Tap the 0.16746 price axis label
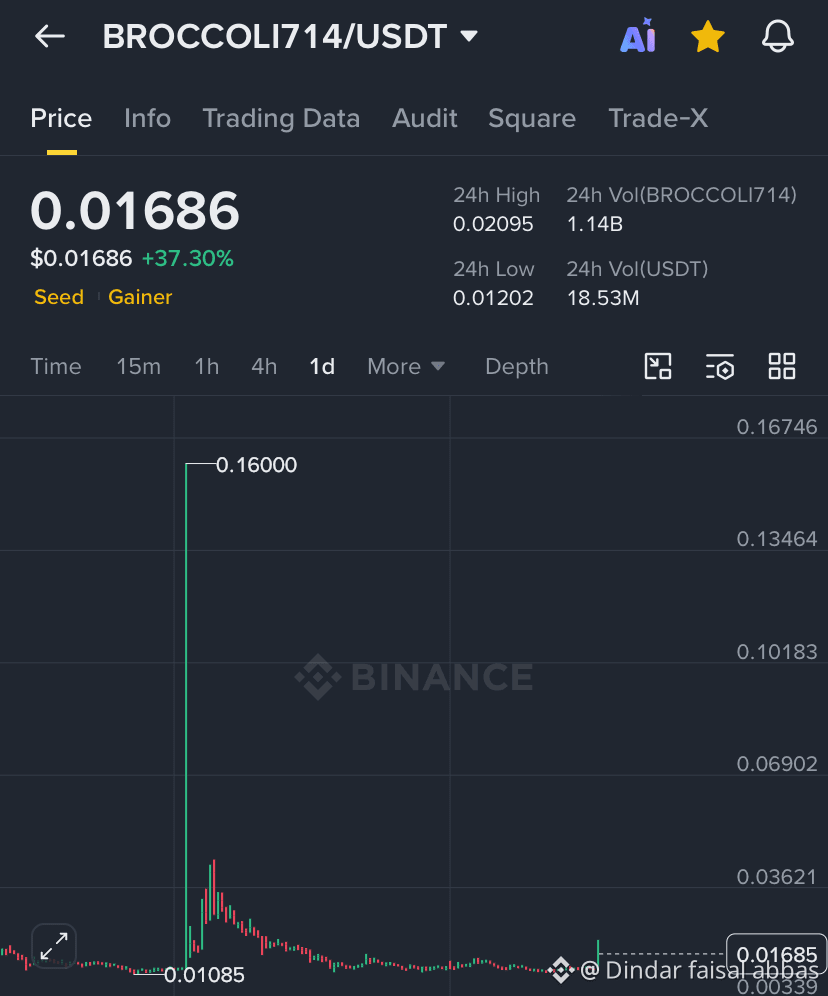The height and width of the screenshot is (996, 828). [x=777, y=427]
